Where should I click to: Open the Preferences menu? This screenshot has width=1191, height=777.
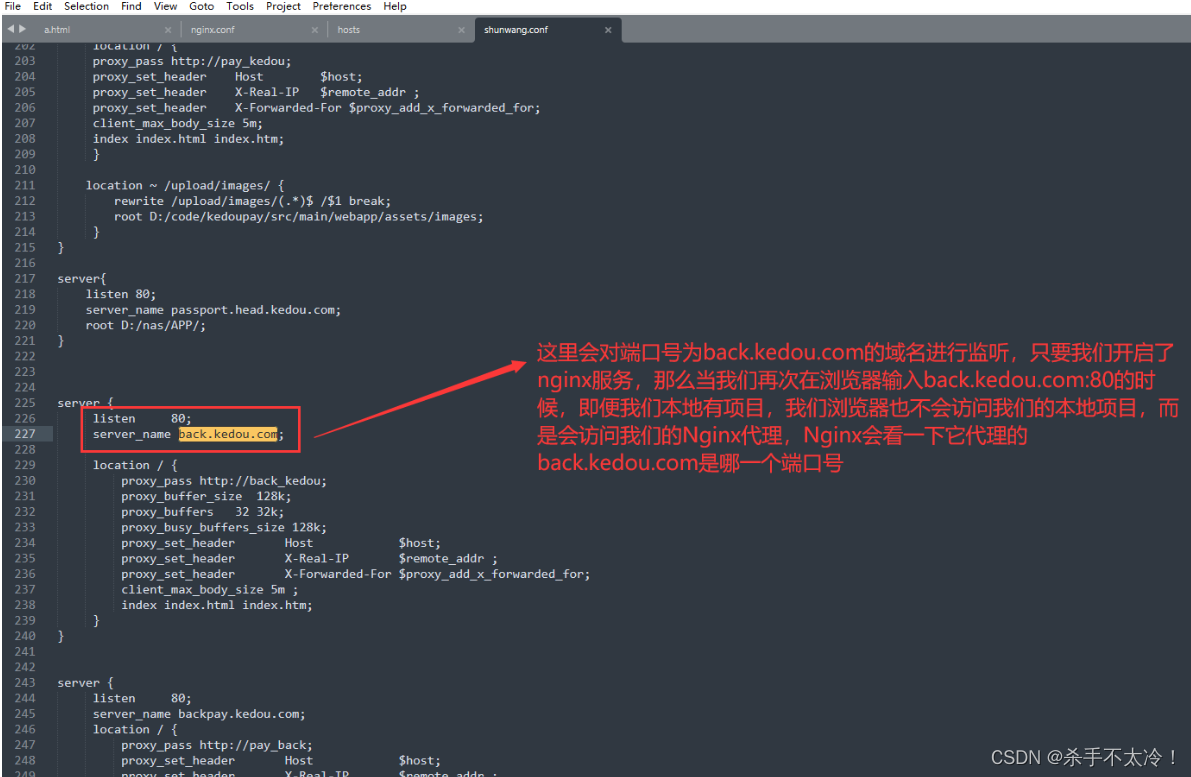click(x=342, y=6)
